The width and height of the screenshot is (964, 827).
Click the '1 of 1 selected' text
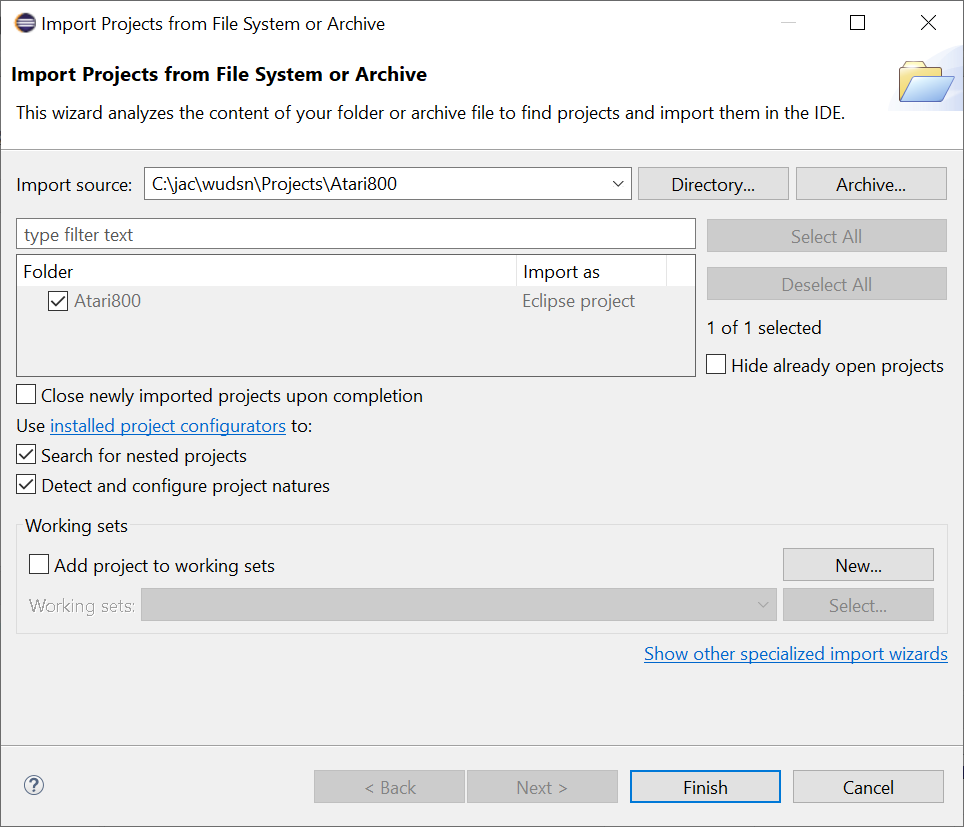764,328
